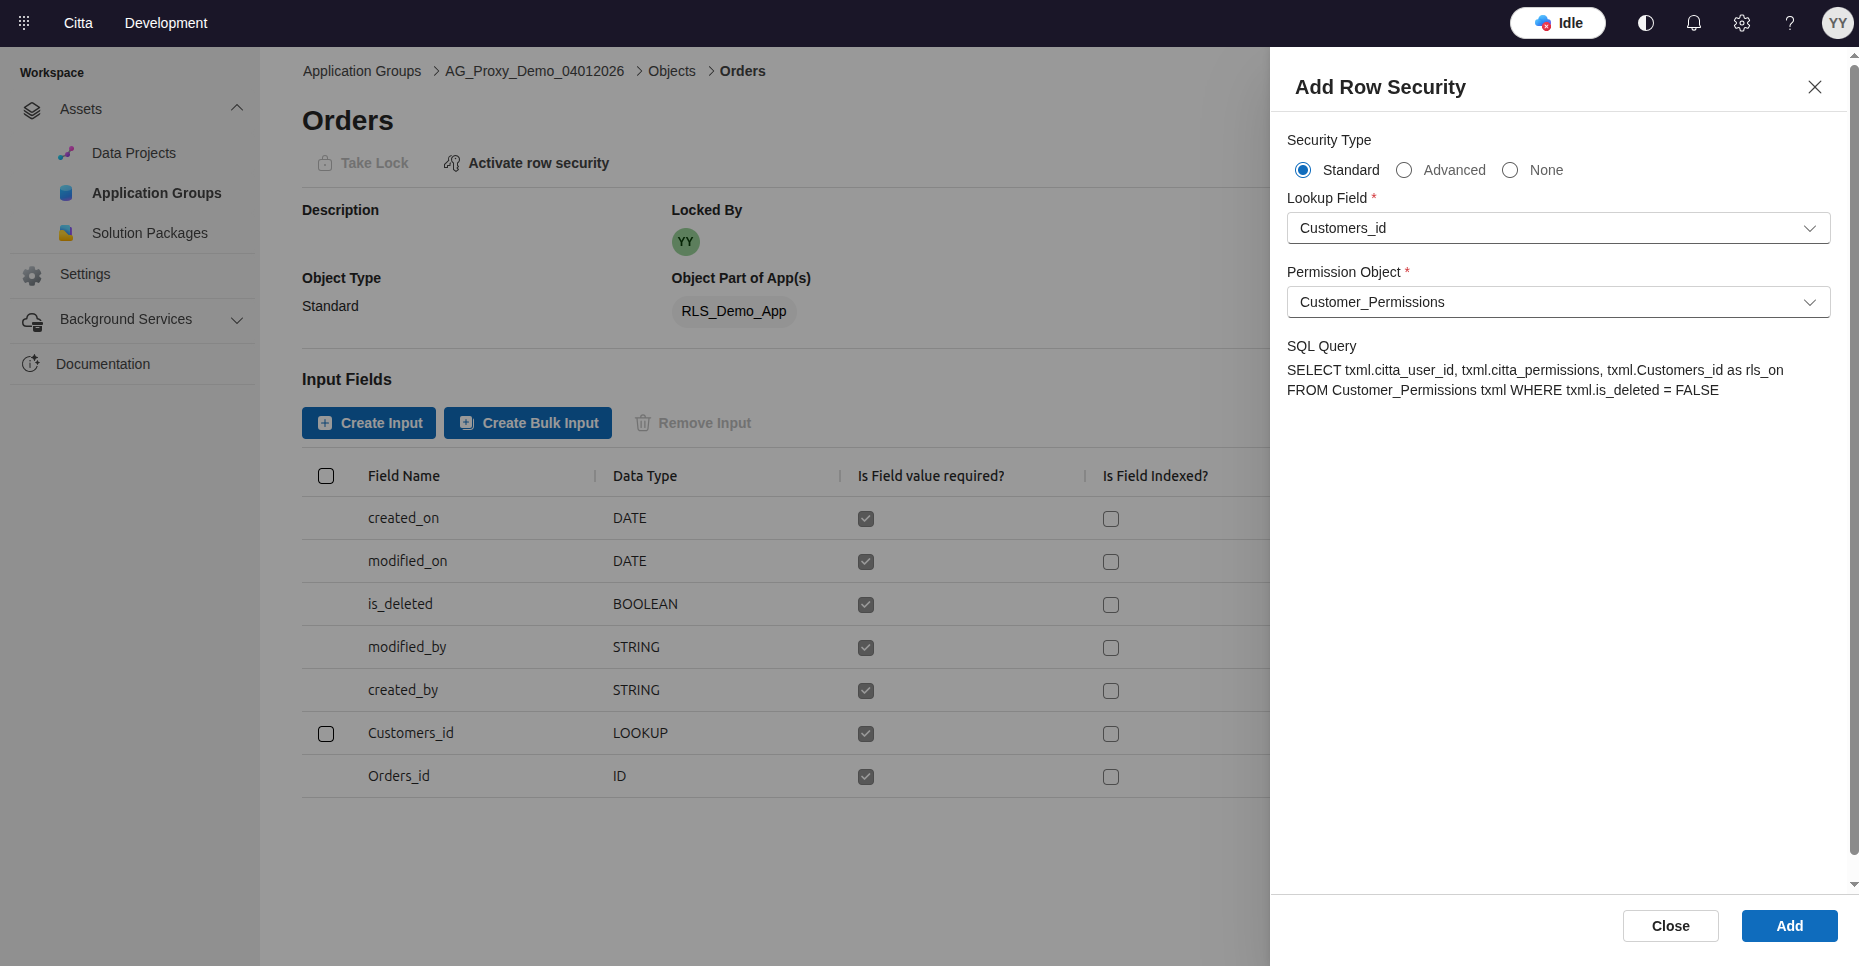The width and height of the screenshot is (1859, 966).
Task: Click the Add button
Action: pyautogui.click(x=1789, y=926)
